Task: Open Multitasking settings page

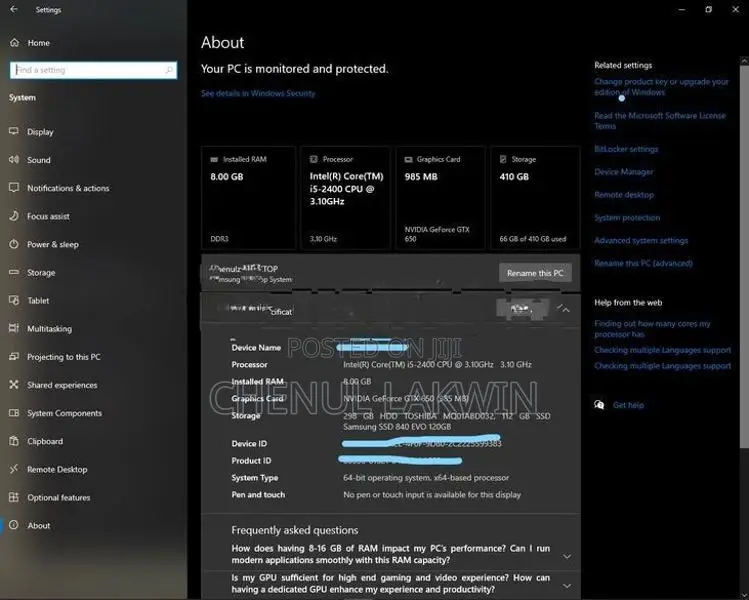Action: click(49, 329)
